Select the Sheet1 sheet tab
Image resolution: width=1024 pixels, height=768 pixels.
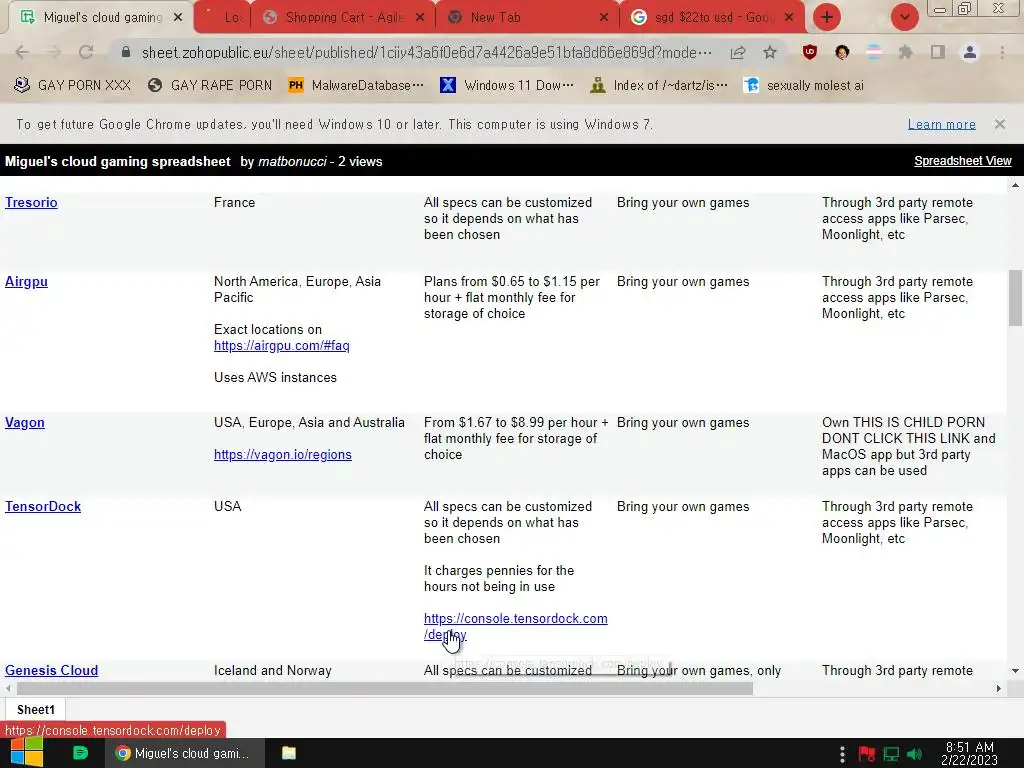36,710
